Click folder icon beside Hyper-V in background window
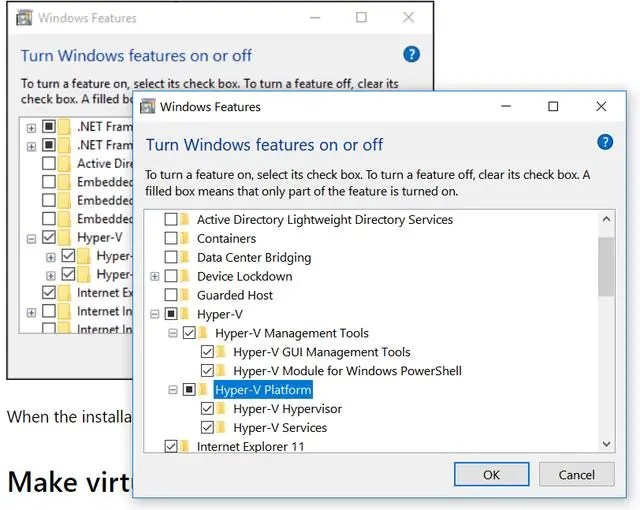 point(64,237)
